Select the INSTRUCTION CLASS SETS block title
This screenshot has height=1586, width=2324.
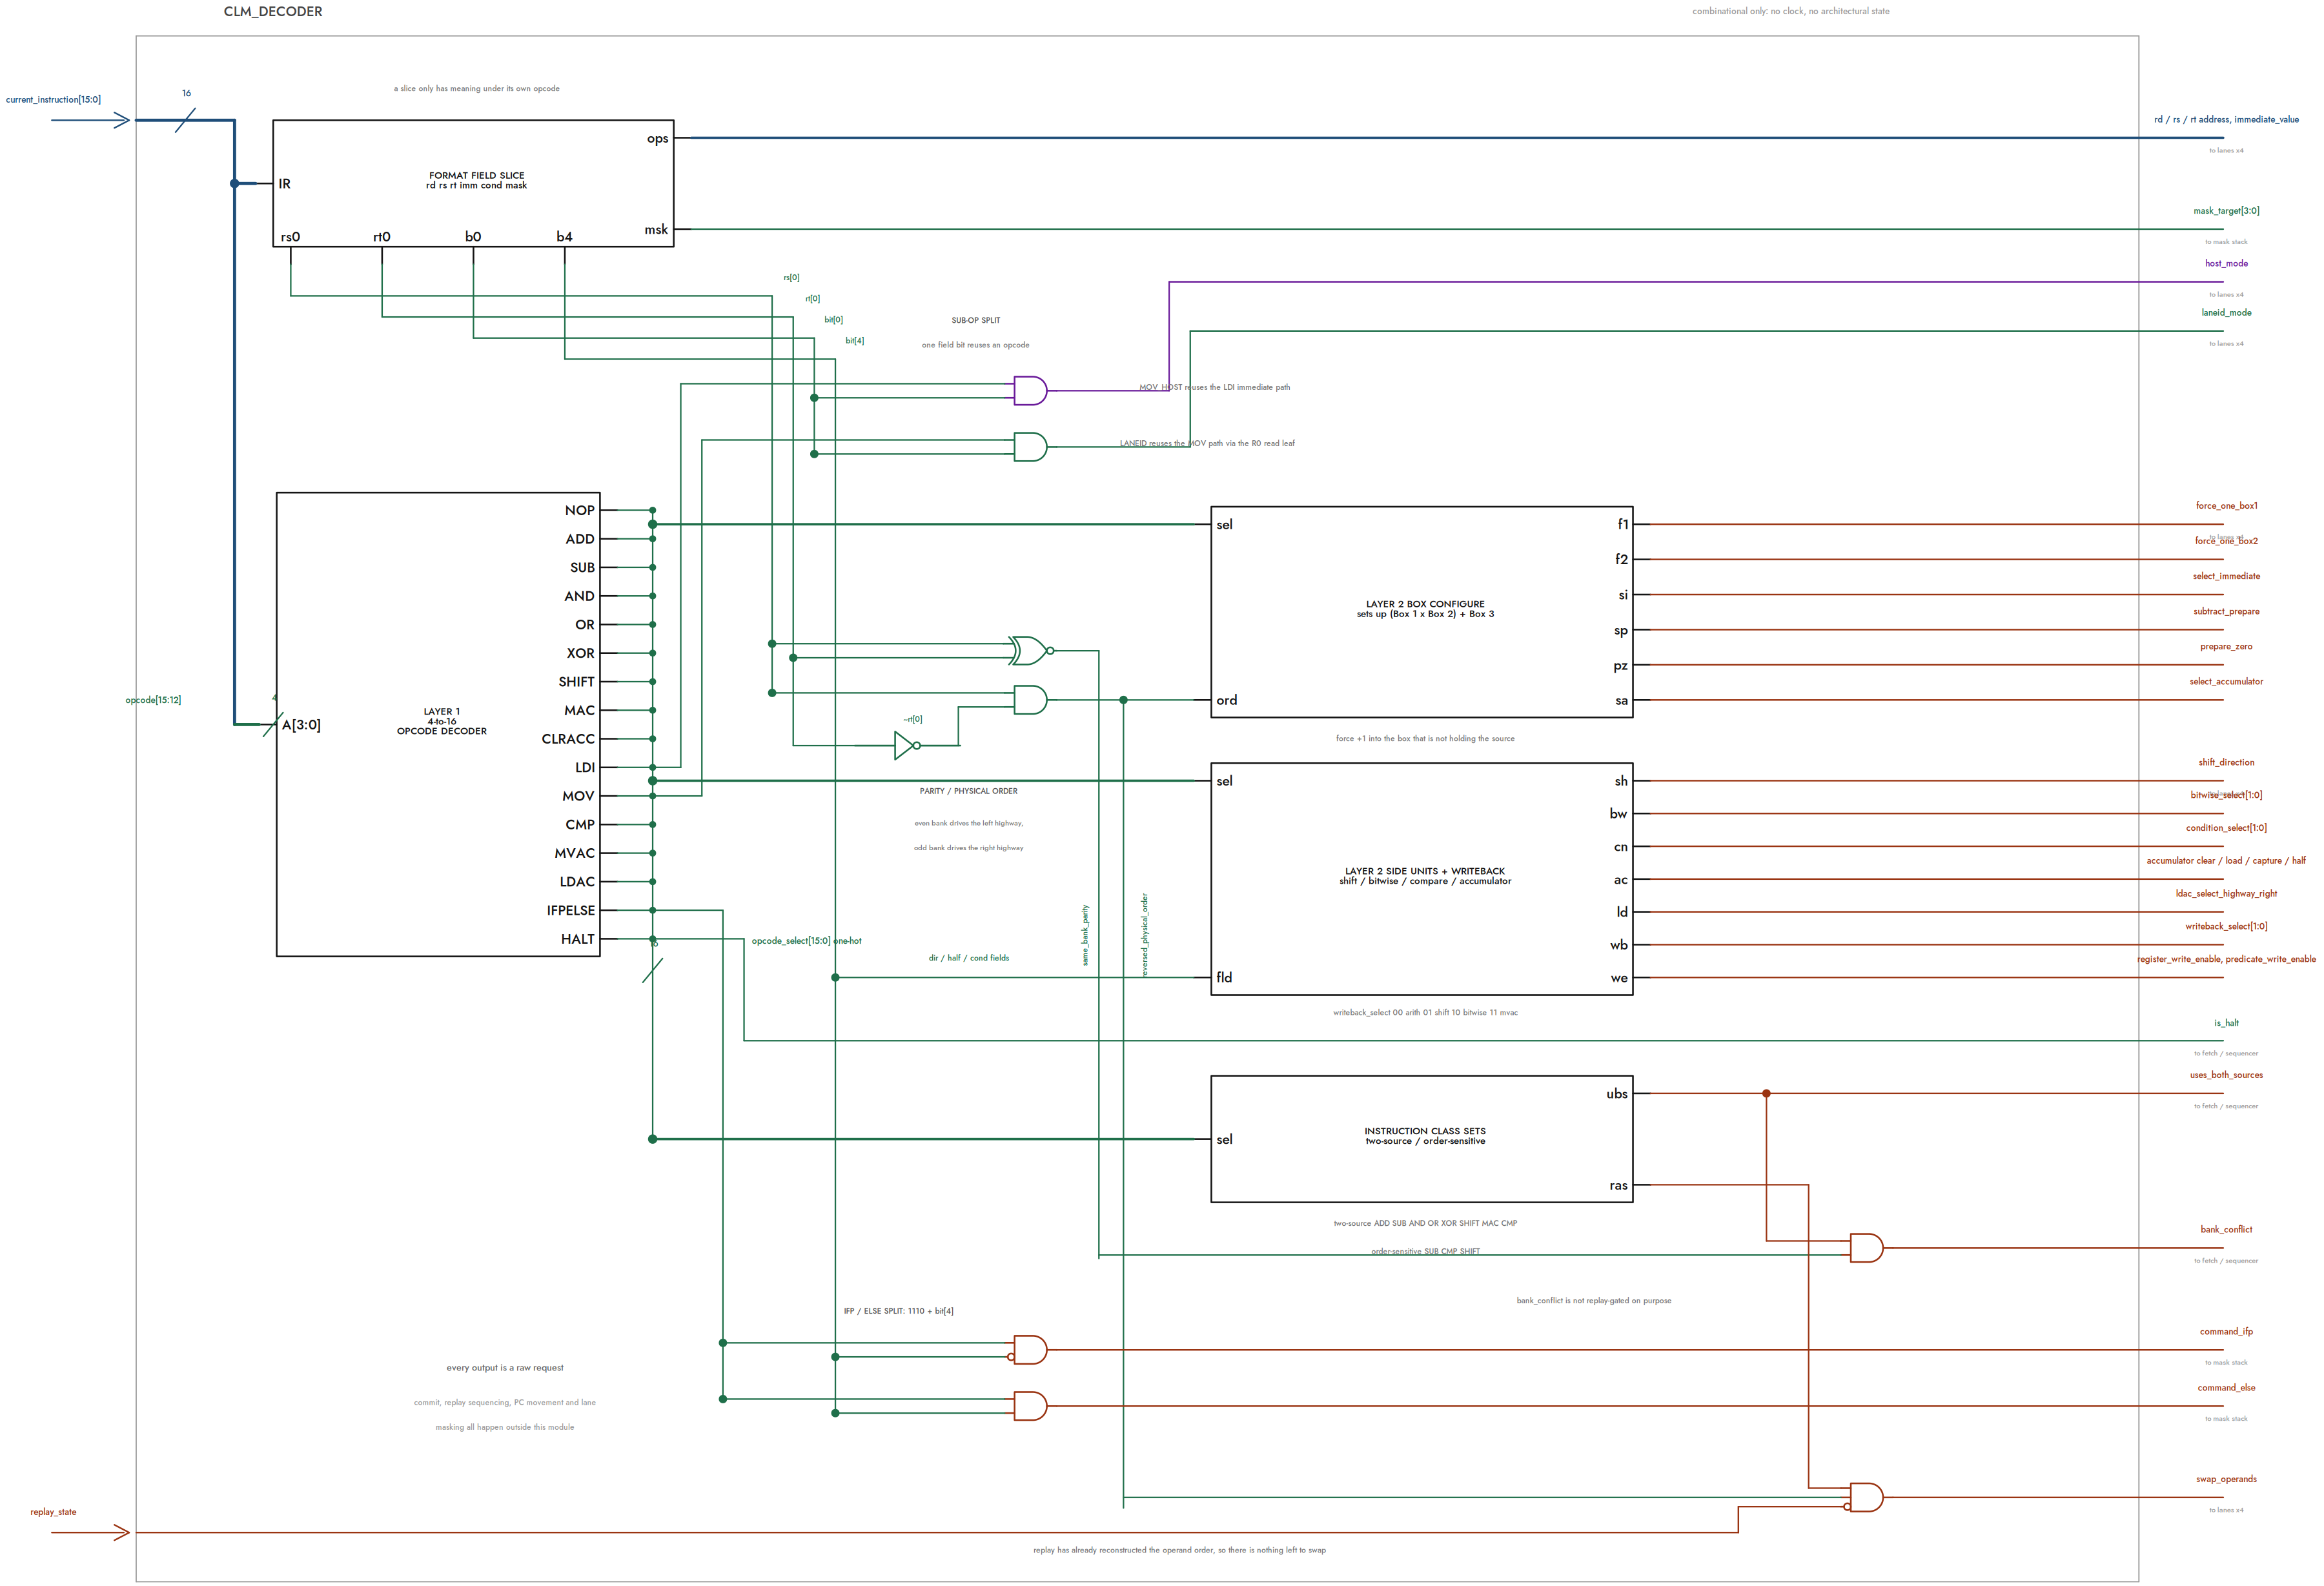[1425, 1131]
